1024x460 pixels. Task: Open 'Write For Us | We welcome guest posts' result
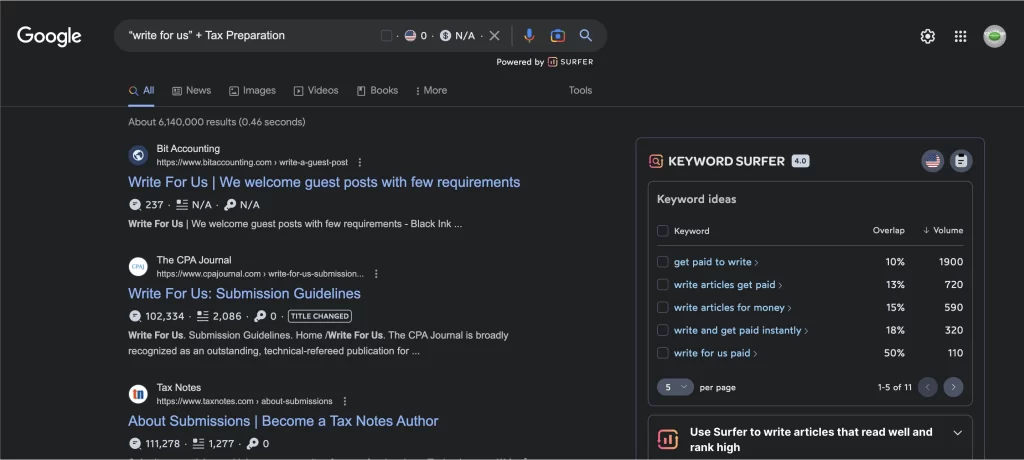point(324,182)
